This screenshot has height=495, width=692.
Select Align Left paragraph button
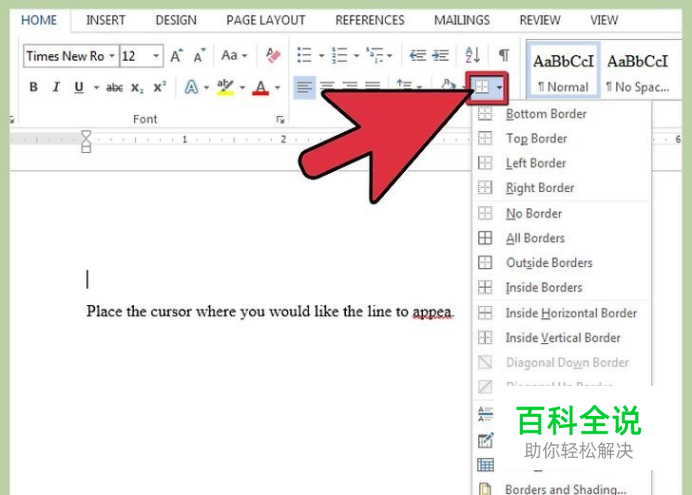[x=304, y=87]
